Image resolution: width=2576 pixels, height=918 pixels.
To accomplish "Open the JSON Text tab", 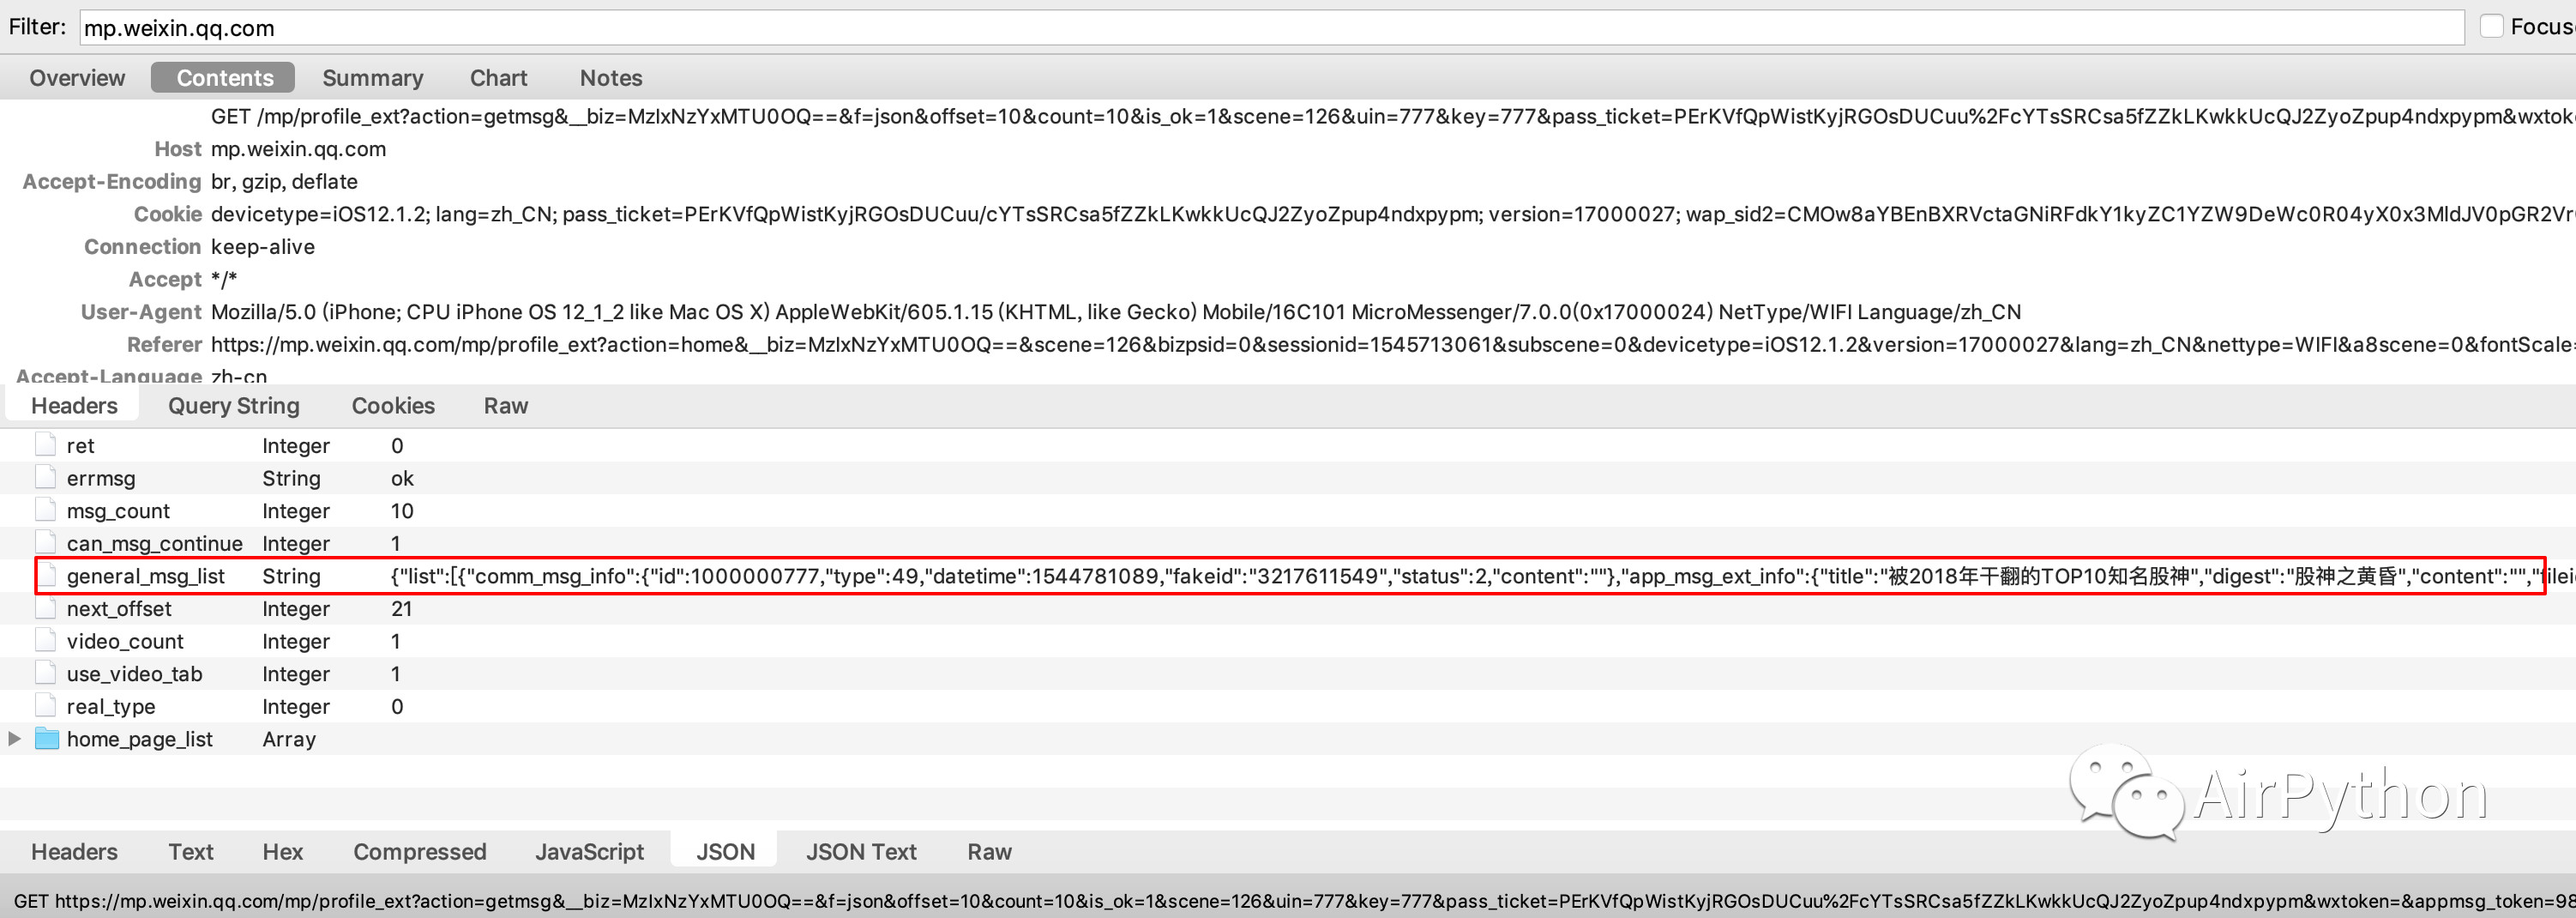I will 861,852.
